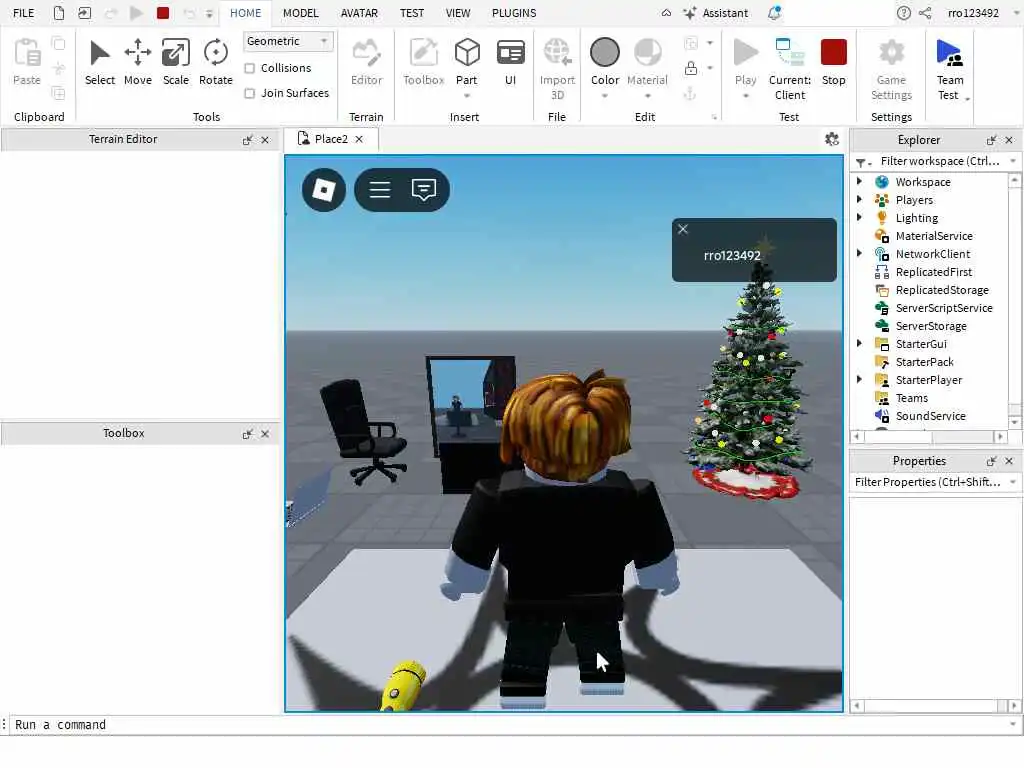Switch to the TEST ribbon tab
This screenshot has width=1024, height=768.
pos(412,13)
